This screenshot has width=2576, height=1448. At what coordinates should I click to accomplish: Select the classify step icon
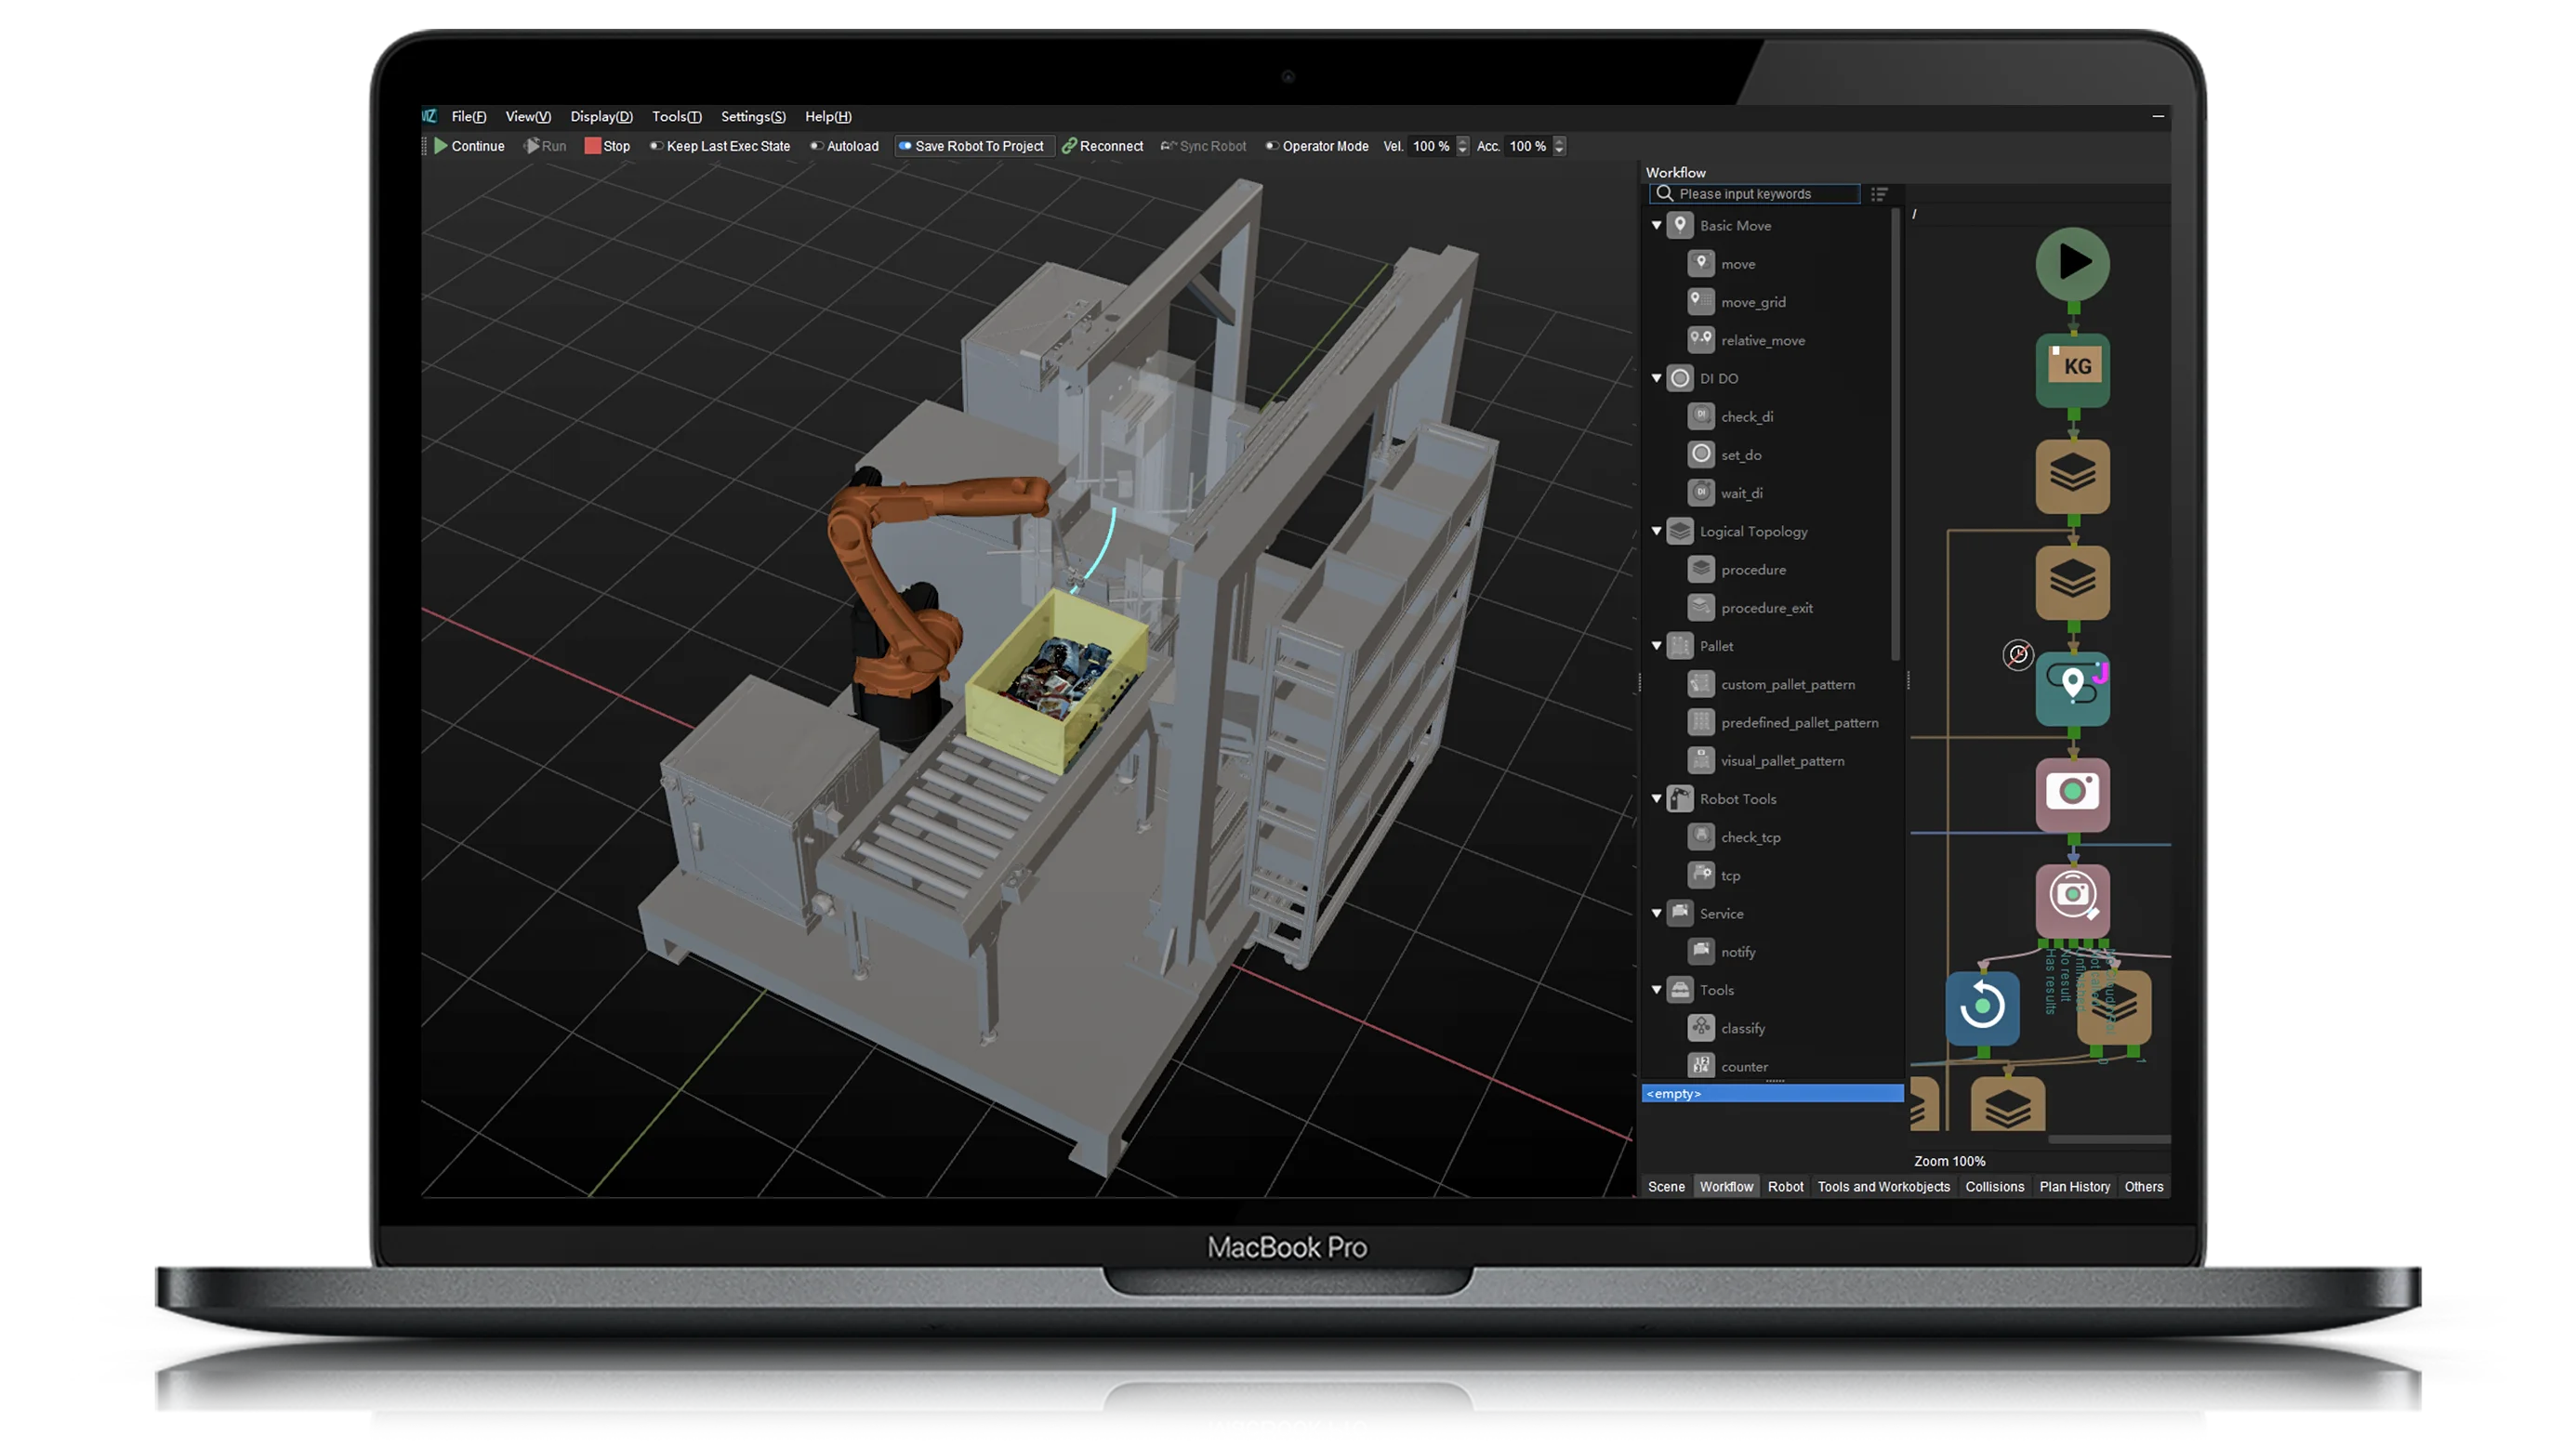click(x=1701, y=1028)
